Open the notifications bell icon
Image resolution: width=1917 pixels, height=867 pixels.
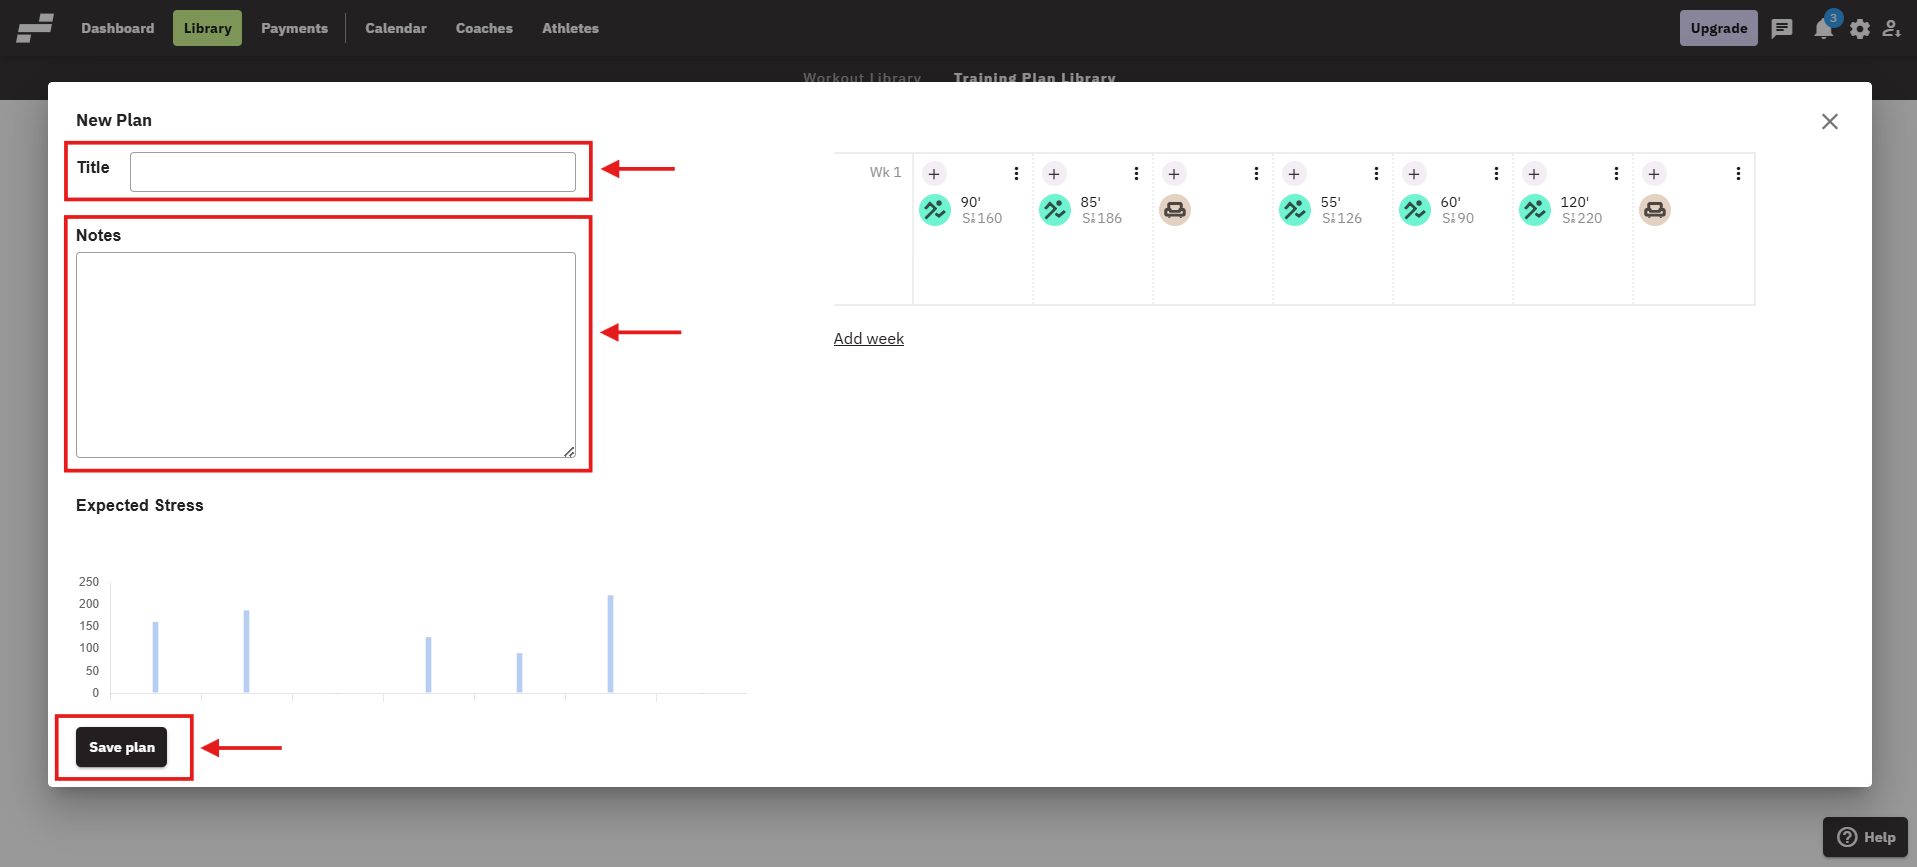coord(1824,28)
